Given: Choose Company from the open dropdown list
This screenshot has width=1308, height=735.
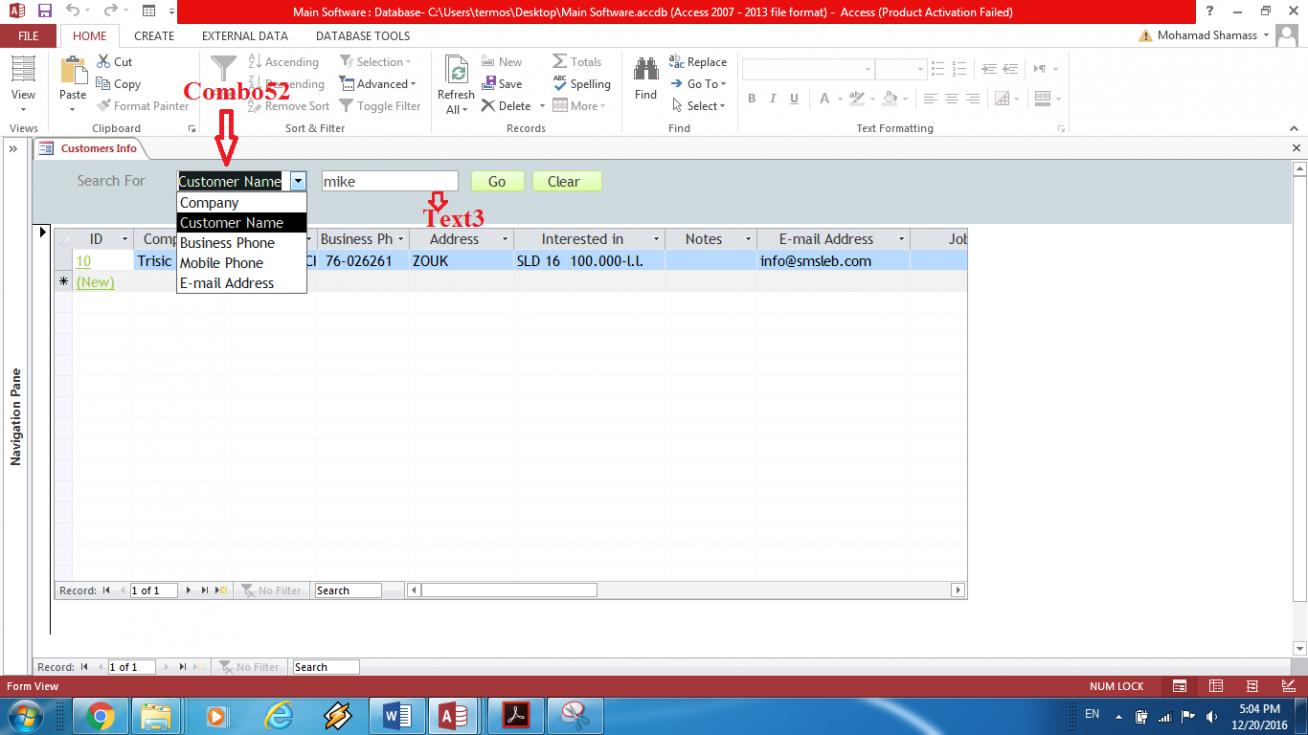Looking at the screenshot, I should [241, 203].
